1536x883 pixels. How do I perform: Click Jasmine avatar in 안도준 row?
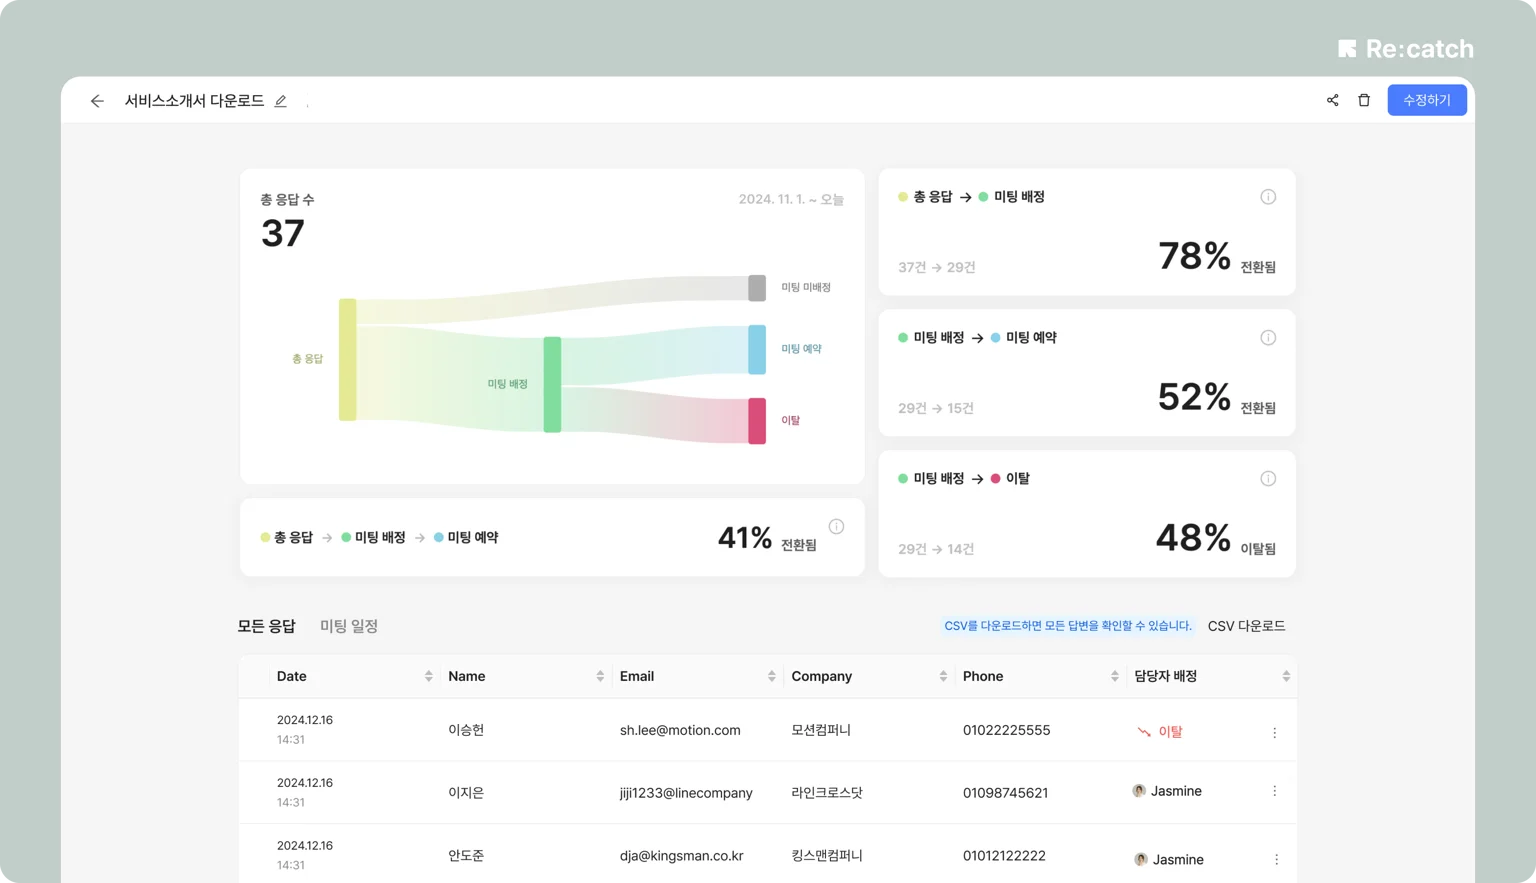[x=1141, y=860]
